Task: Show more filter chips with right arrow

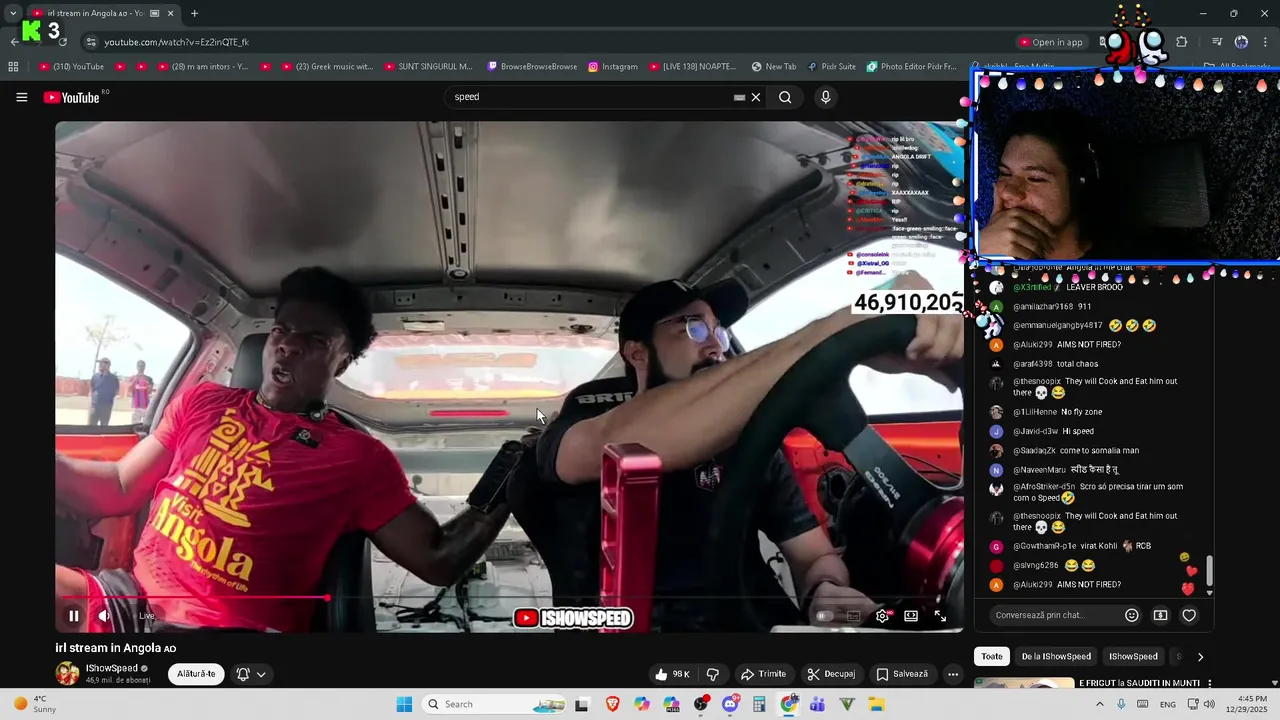Action: [x=1200, y=657]
